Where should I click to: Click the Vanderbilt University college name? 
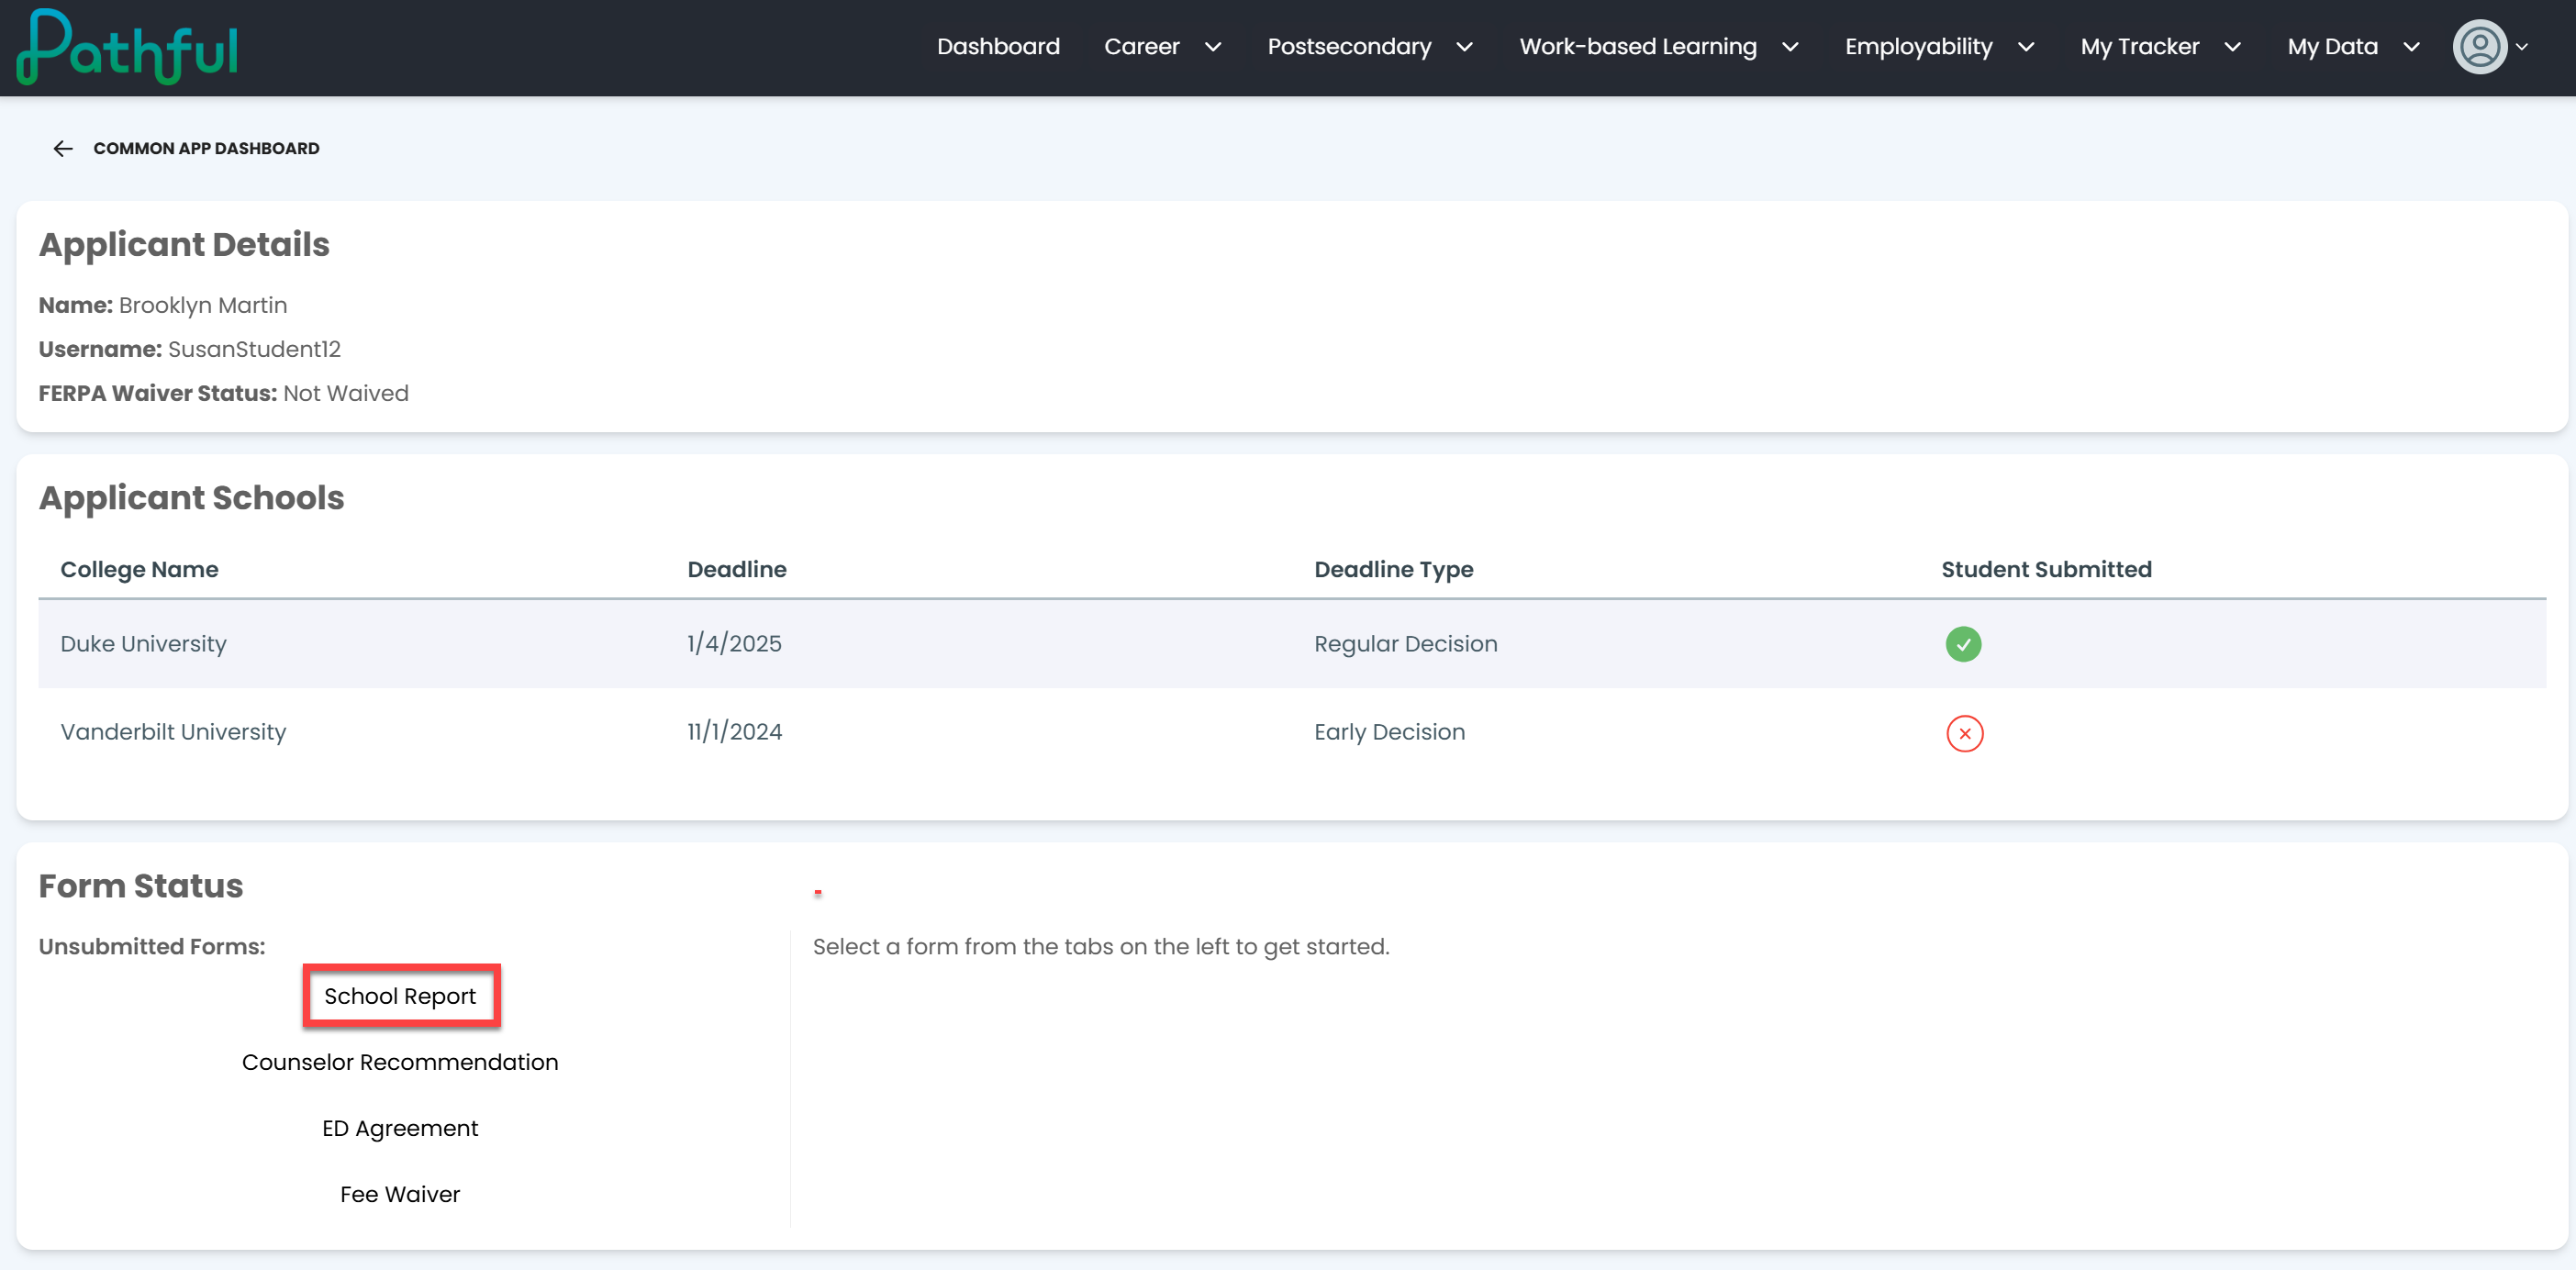173,732
